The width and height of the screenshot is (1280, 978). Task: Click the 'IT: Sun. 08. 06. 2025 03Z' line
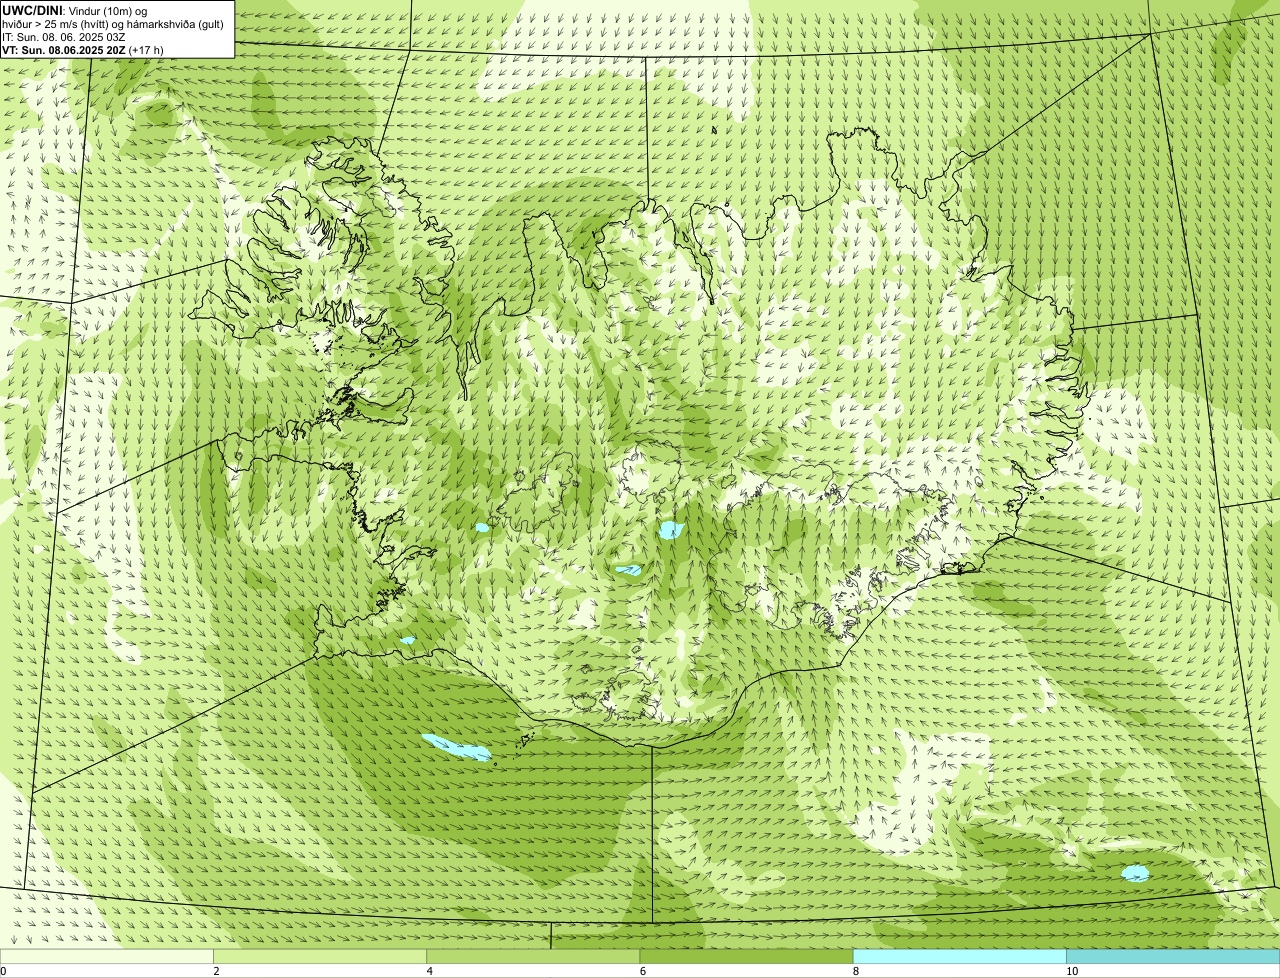coord(64,37)
